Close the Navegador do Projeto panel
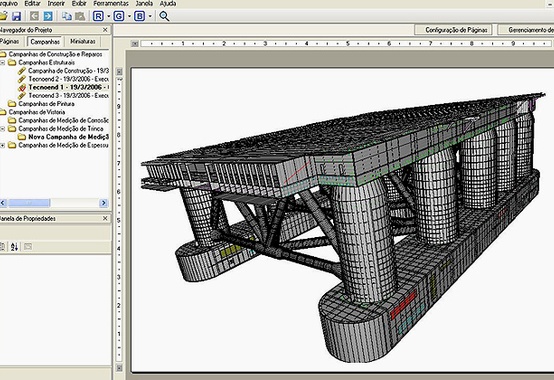 [105, 30]
